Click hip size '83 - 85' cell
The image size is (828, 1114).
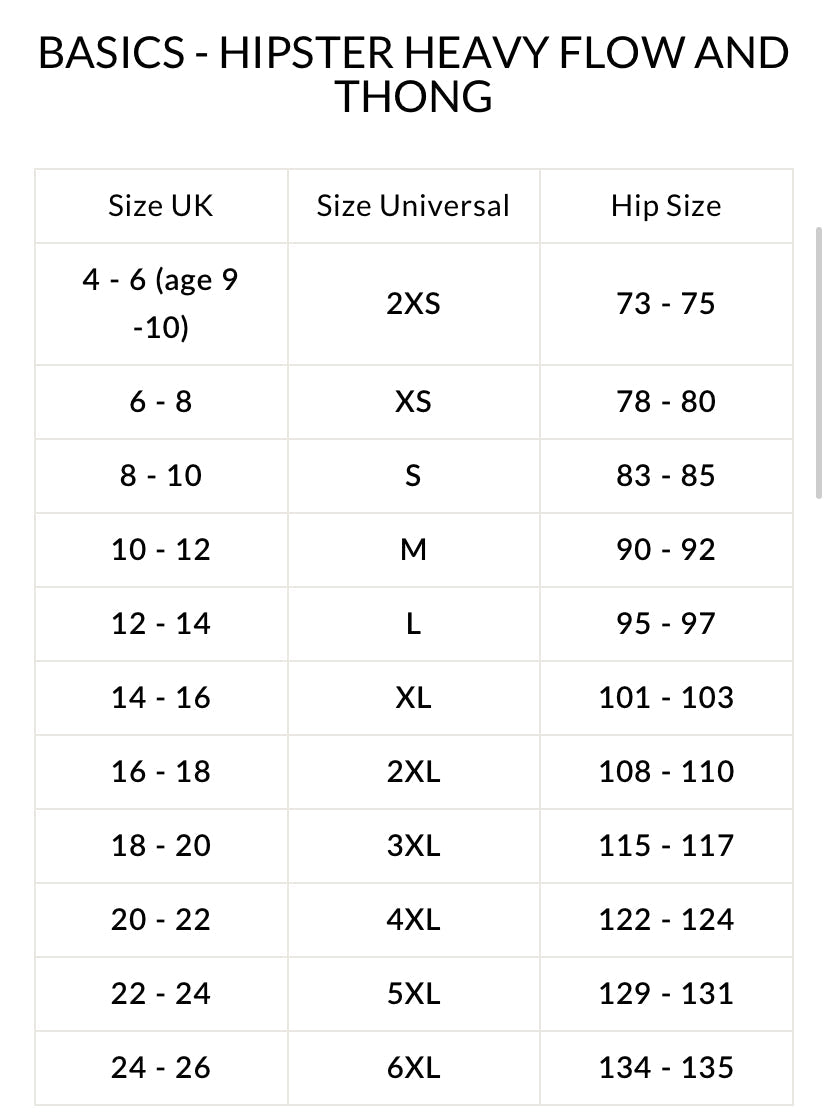(x=666, y=475)
